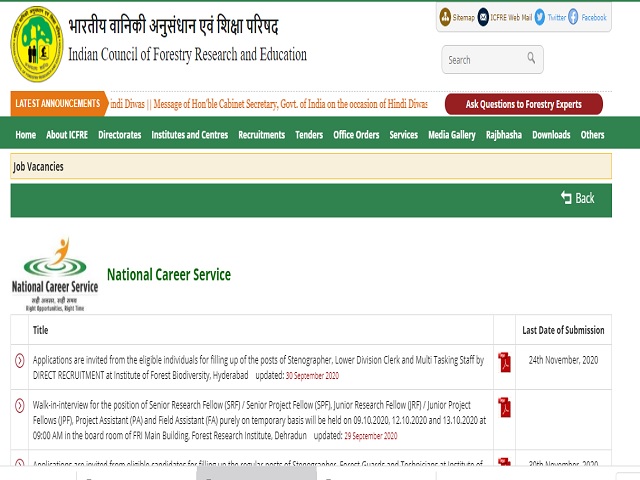Open ICFRE Web Mail envelope icon
The image size is (640, 480).
[x=484, y=17]
